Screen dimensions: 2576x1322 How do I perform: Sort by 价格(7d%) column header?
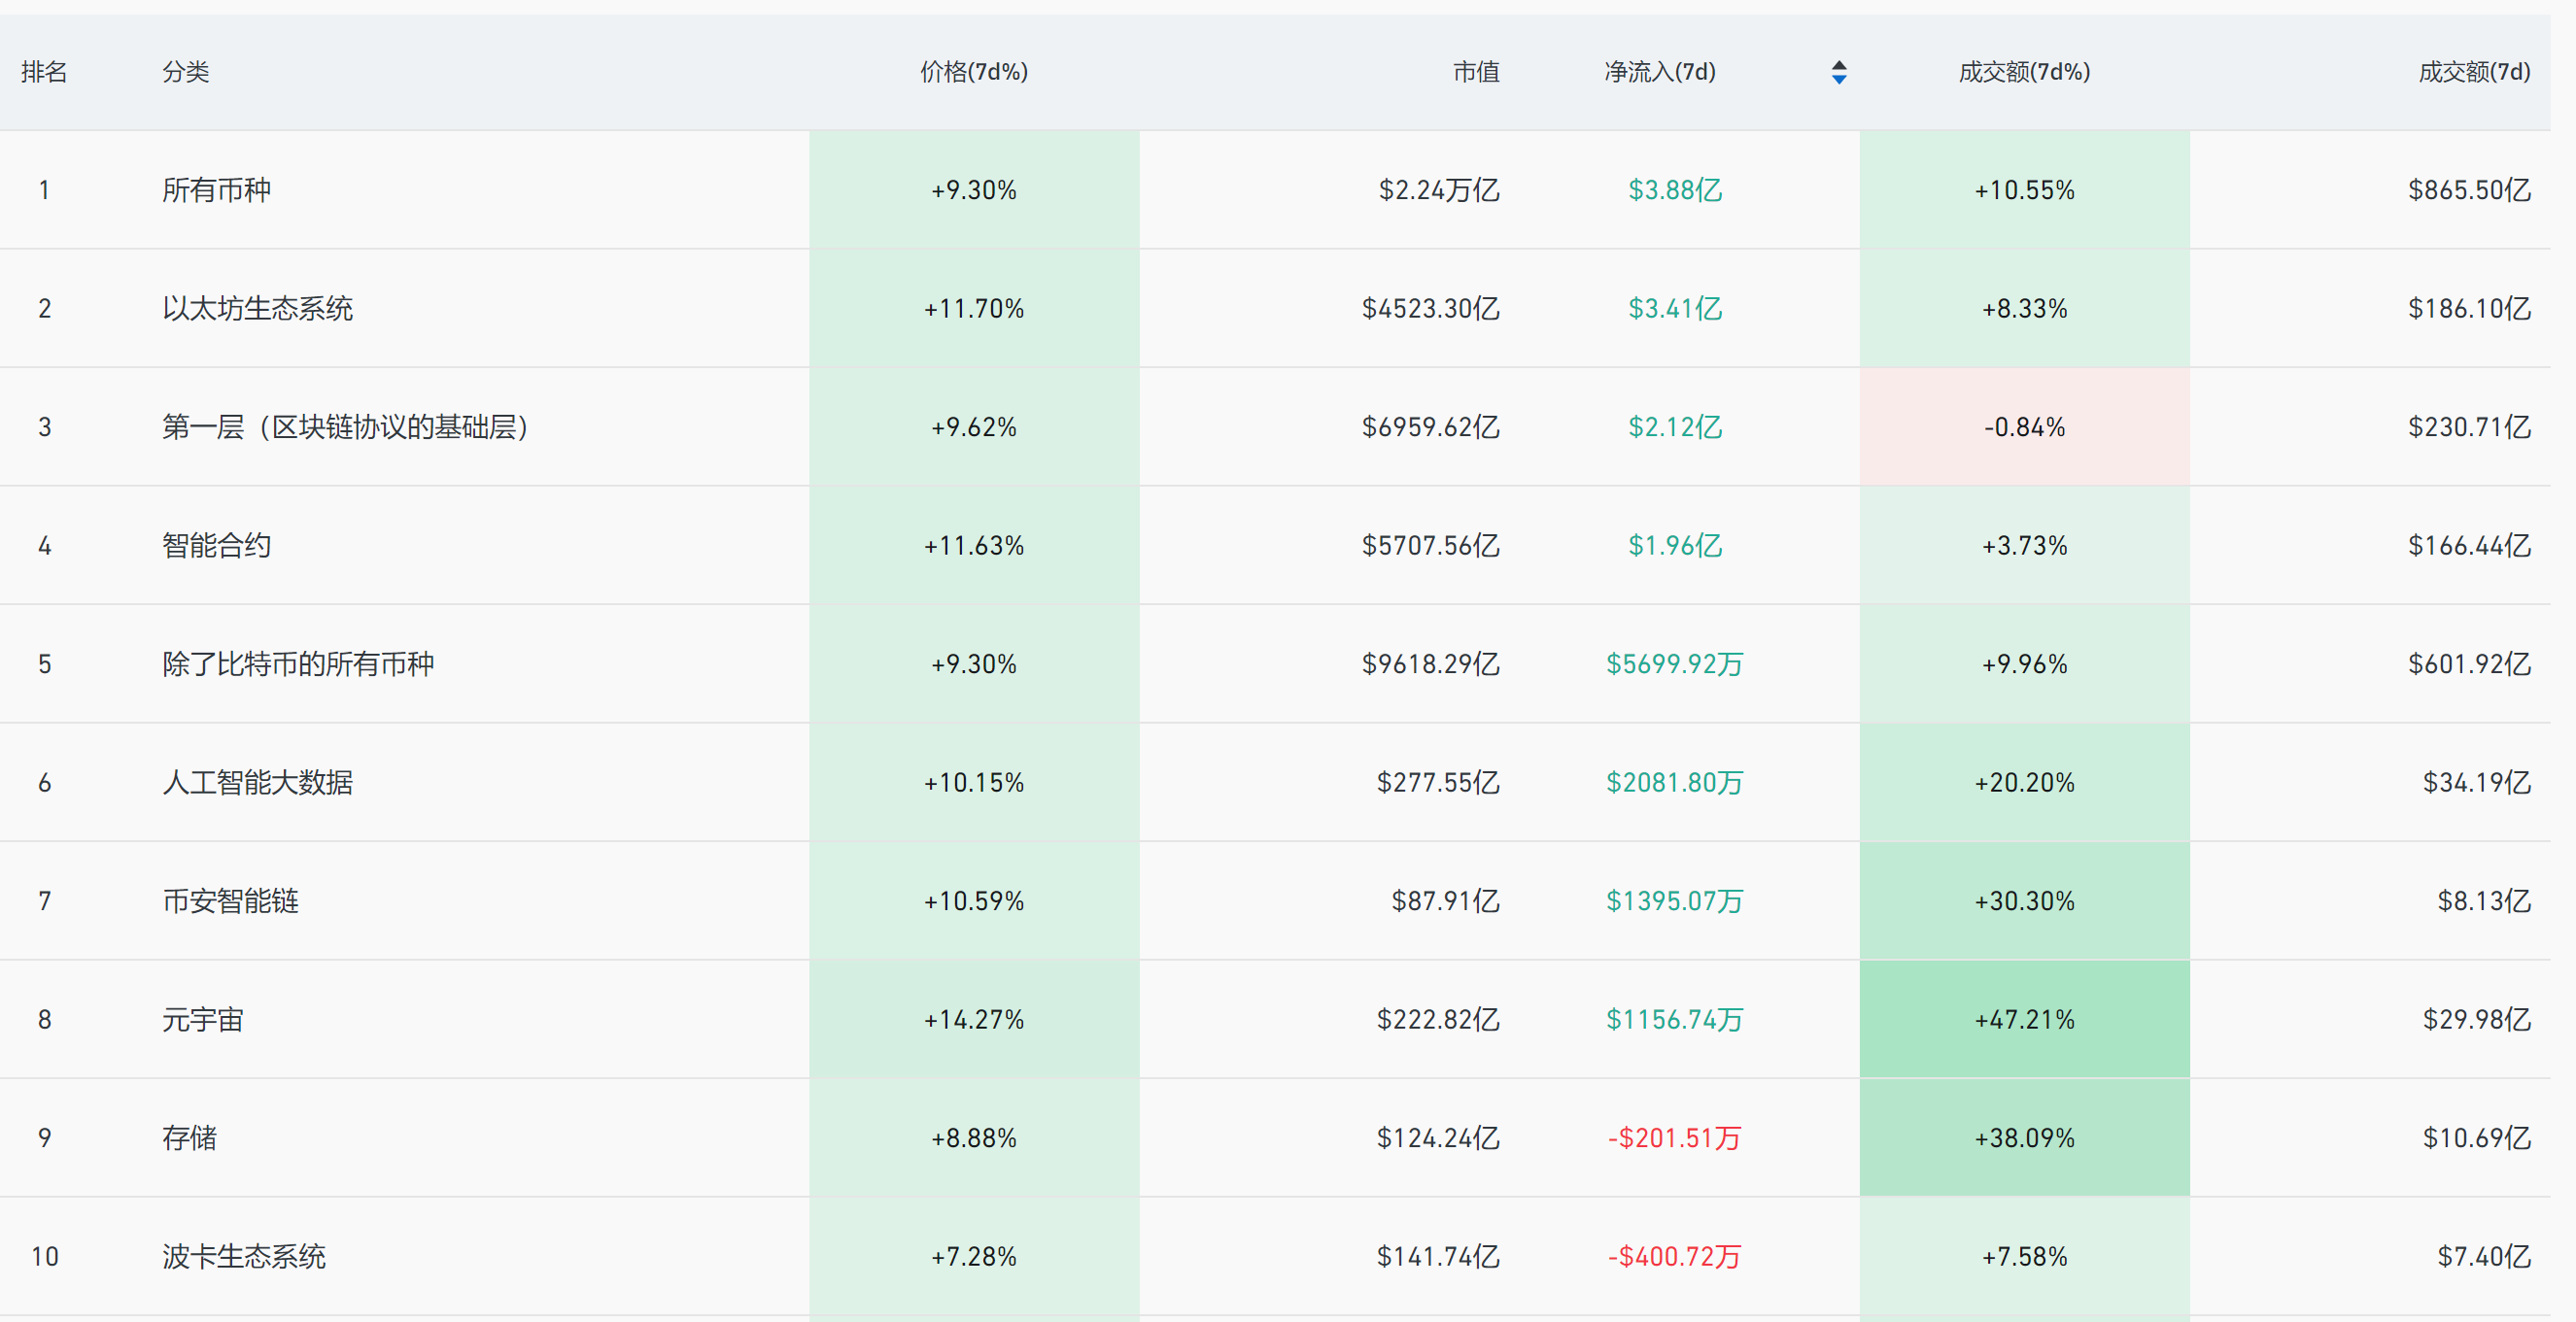974,72
